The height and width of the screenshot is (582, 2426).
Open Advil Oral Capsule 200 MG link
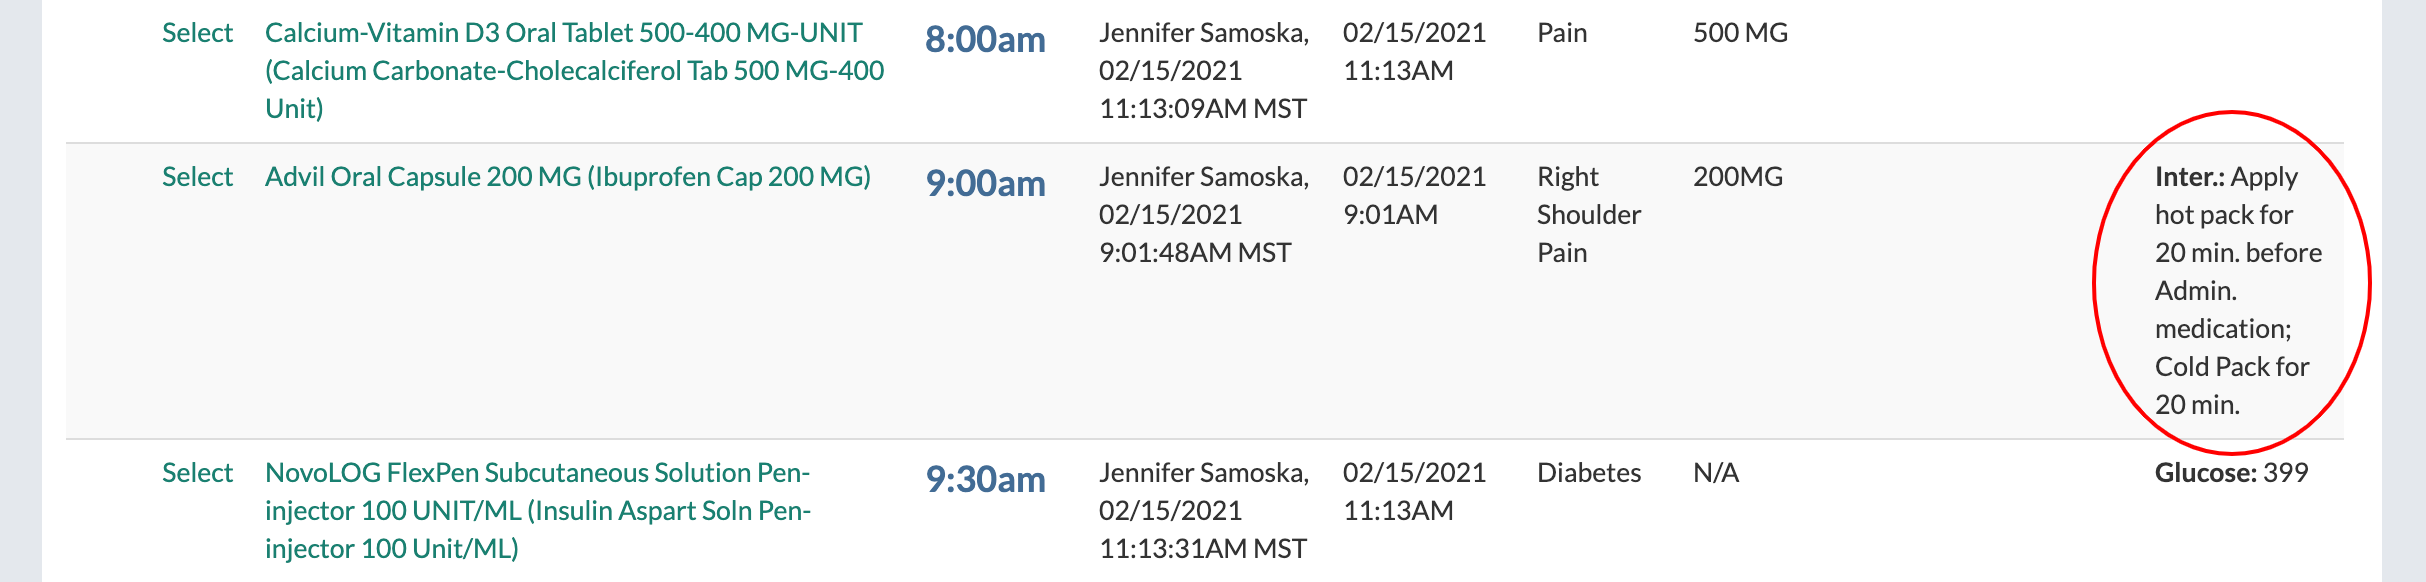point(567,177)
